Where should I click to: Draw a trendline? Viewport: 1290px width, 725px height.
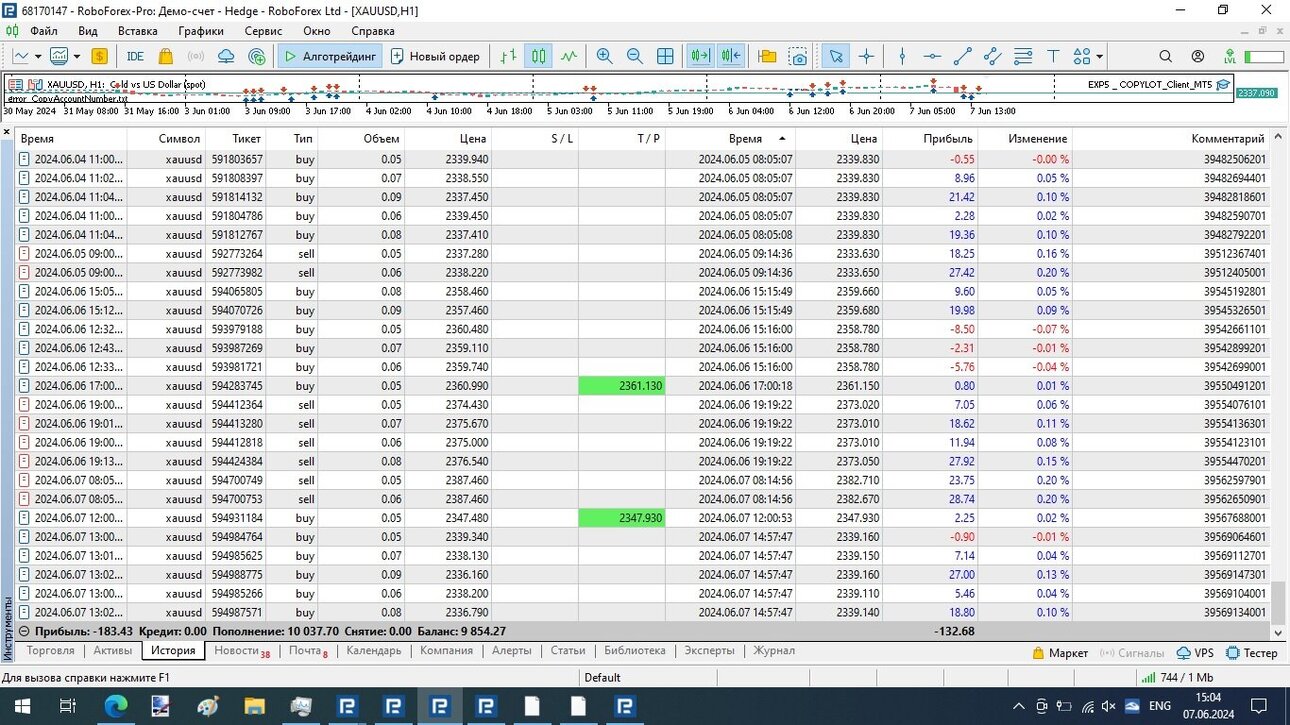coord(962,56)
